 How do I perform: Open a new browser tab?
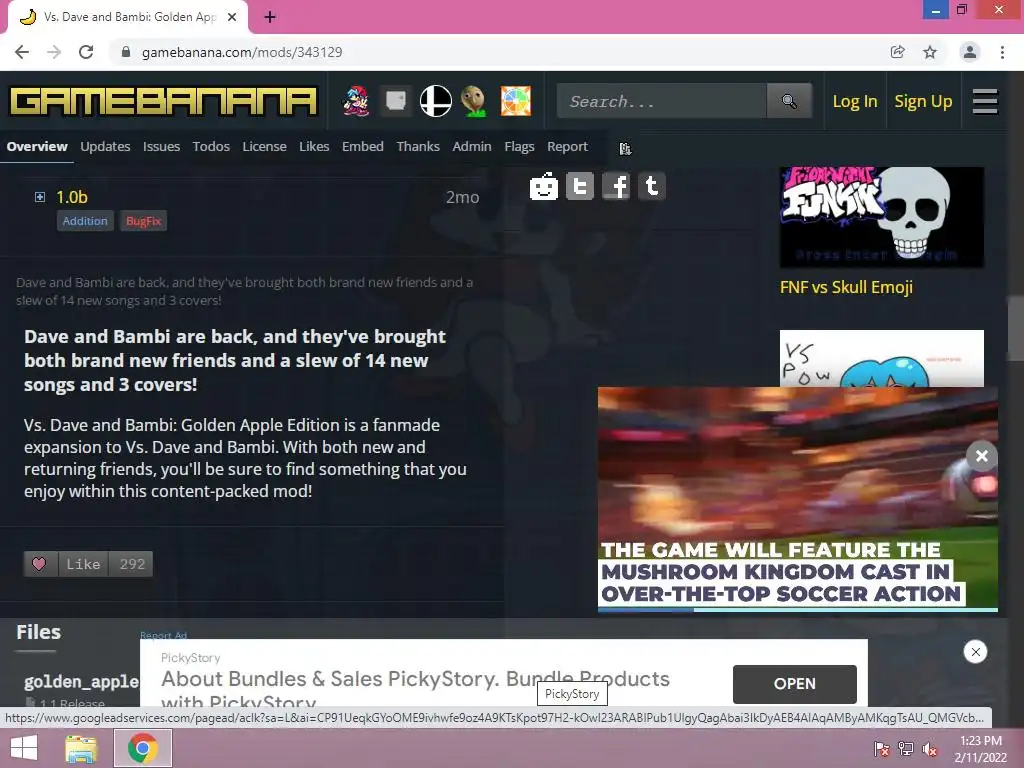(270, 17)
